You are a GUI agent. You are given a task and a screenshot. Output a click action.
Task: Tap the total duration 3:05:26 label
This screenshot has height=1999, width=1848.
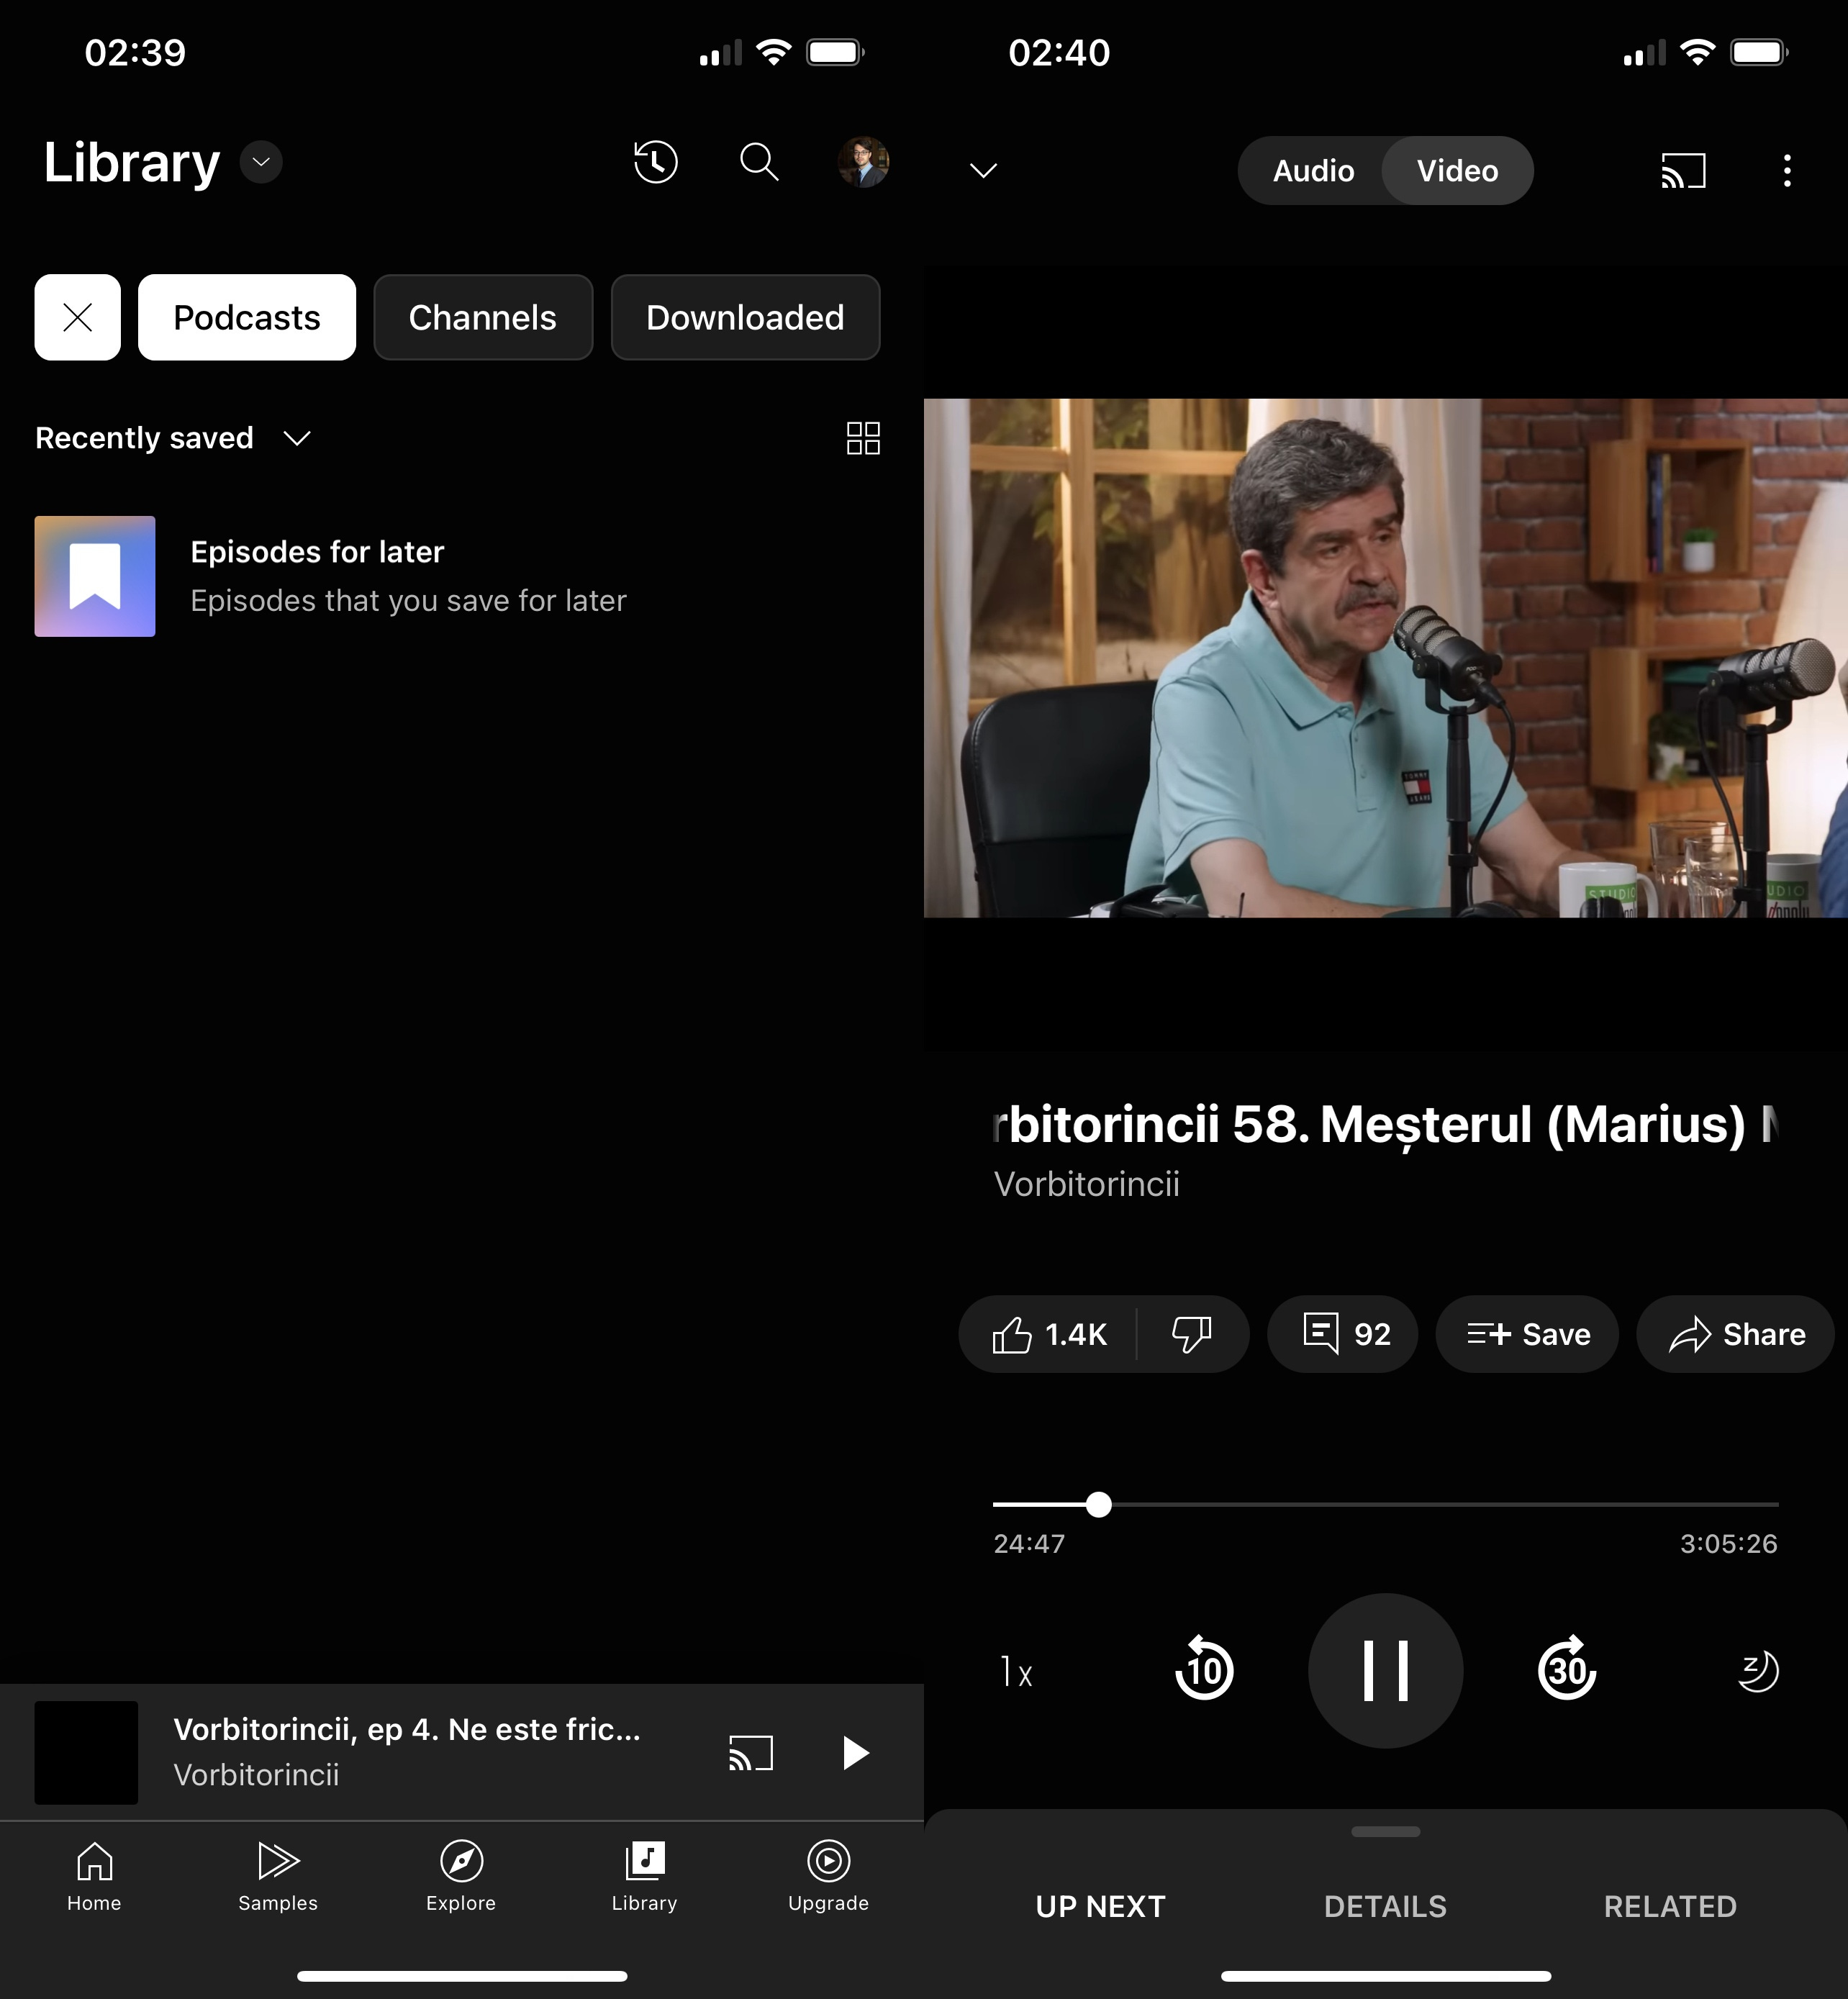pyautogui.click(x=1729, y=1543)
